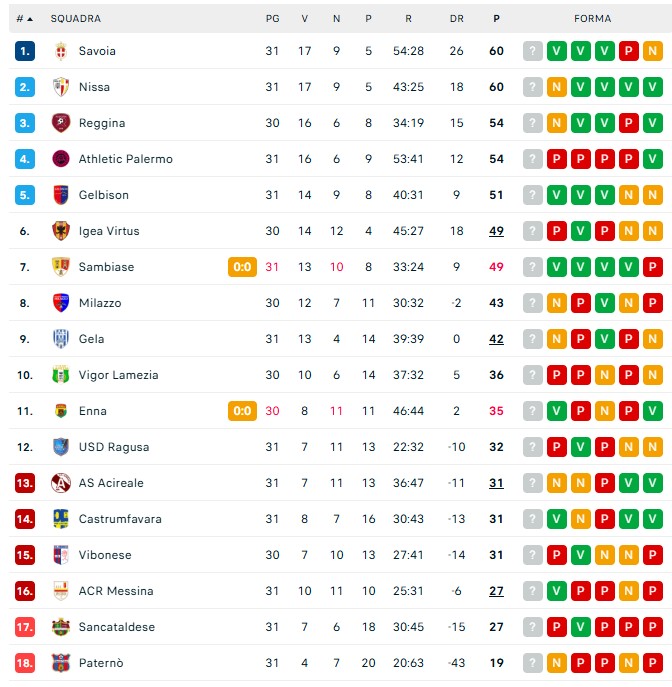Click Savoia's red P loss form badge

(x=629, y=51)
